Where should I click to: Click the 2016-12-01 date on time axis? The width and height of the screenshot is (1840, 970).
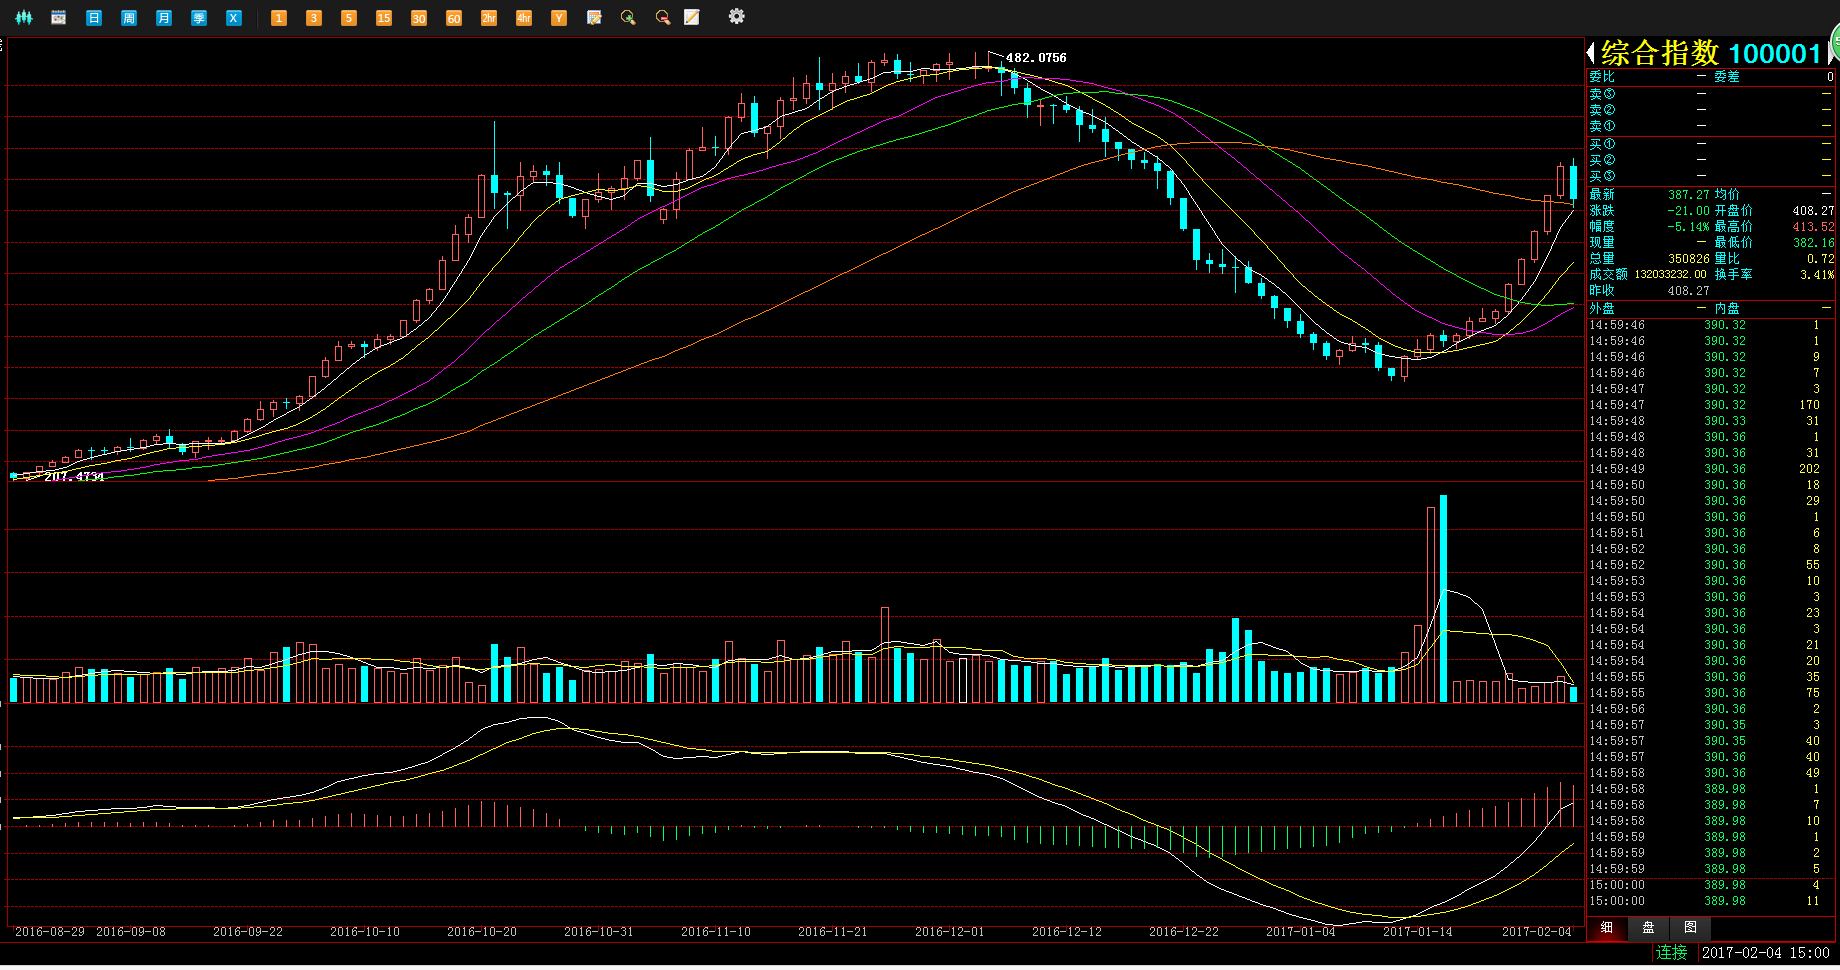point(950,932)
